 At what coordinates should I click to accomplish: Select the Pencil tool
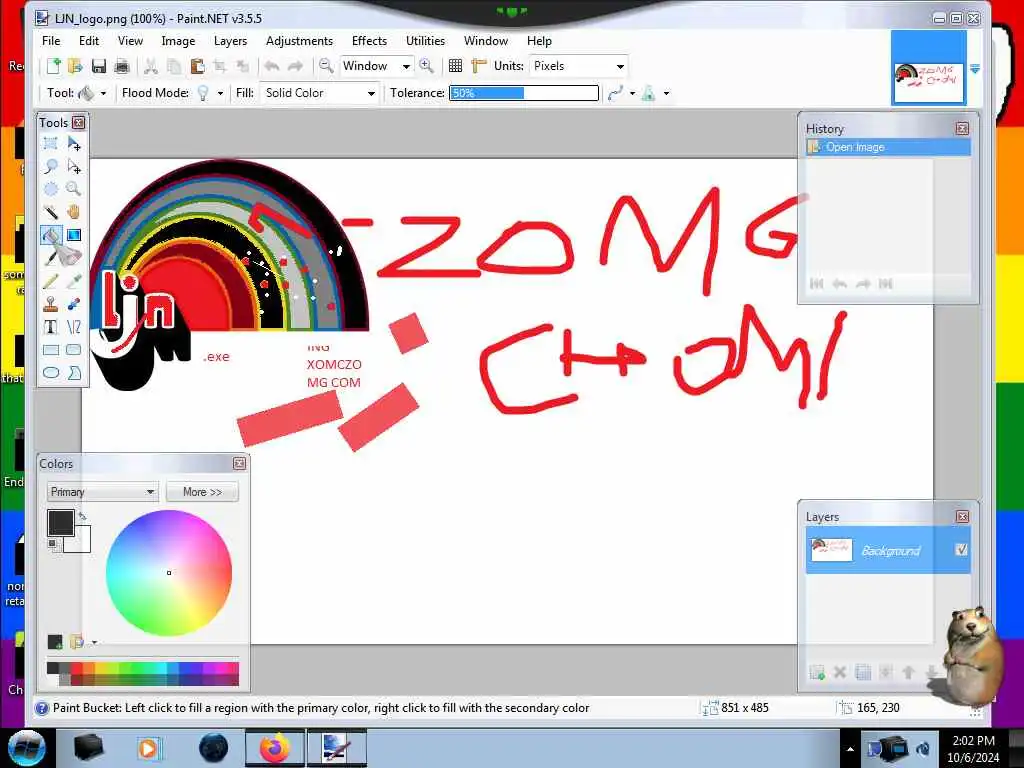50,281
